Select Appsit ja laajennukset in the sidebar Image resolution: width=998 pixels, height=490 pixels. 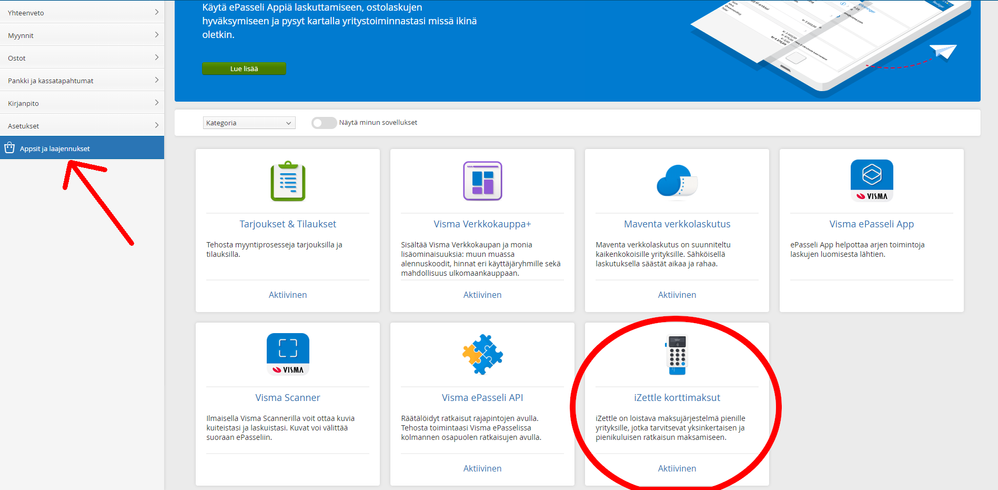82,148
